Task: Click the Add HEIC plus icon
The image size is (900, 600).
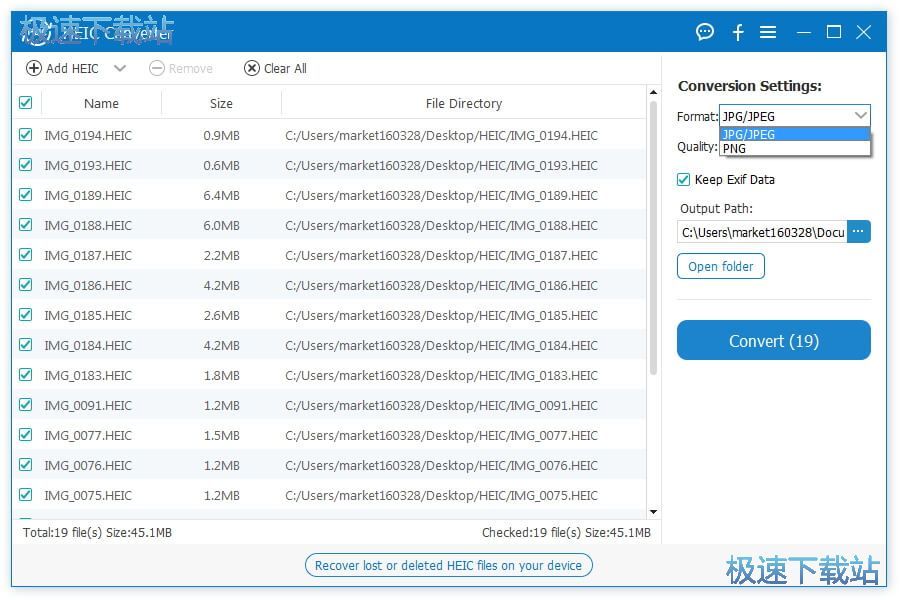Action: (34, 68)
